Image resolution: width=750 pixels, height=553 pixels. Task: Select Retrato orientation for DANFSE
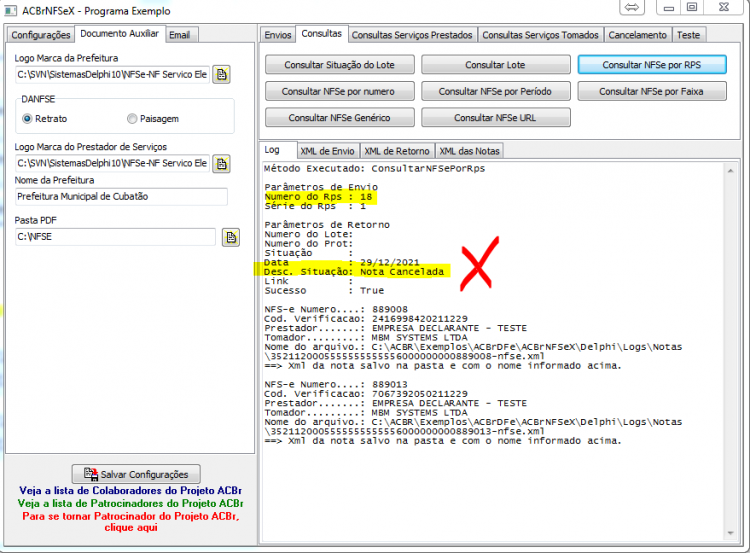27,119
